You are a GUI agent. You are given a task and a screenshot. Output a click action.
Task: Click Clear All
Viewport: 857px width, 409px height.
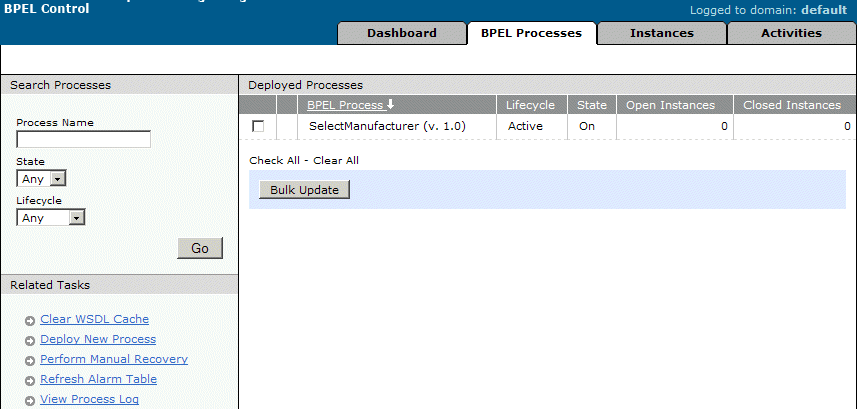coord(336,160)
